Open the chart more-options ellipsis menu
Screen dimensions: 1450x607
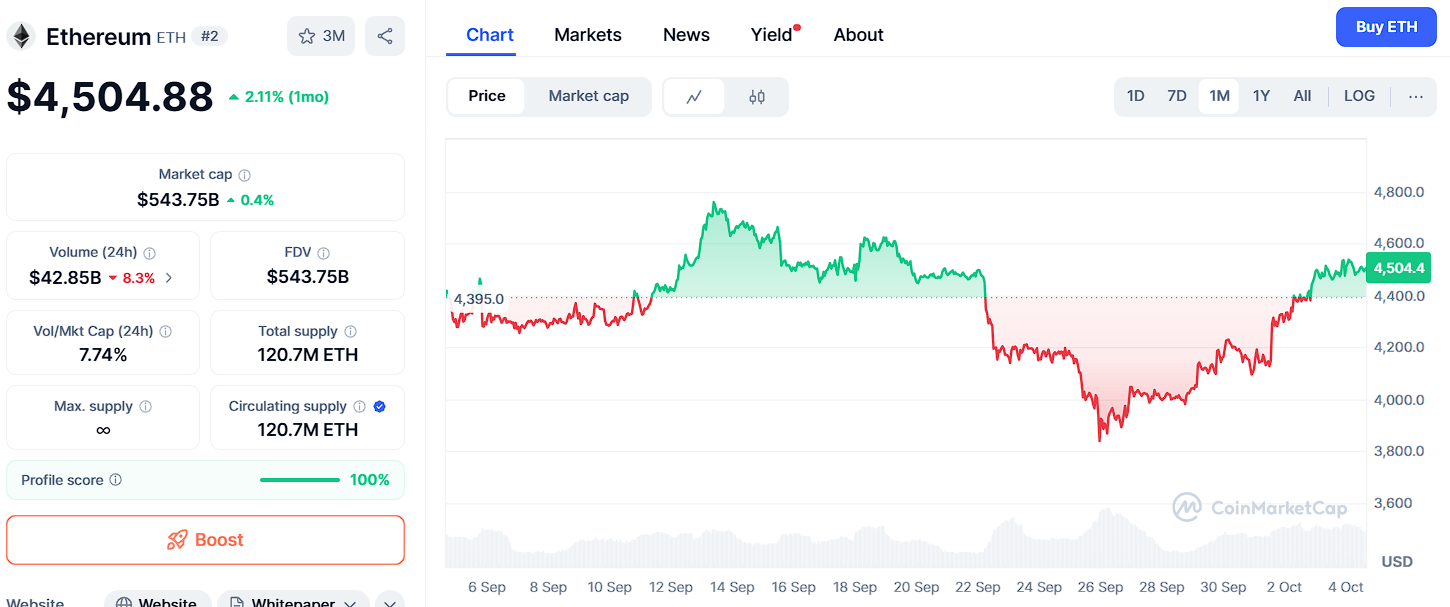1415,96
